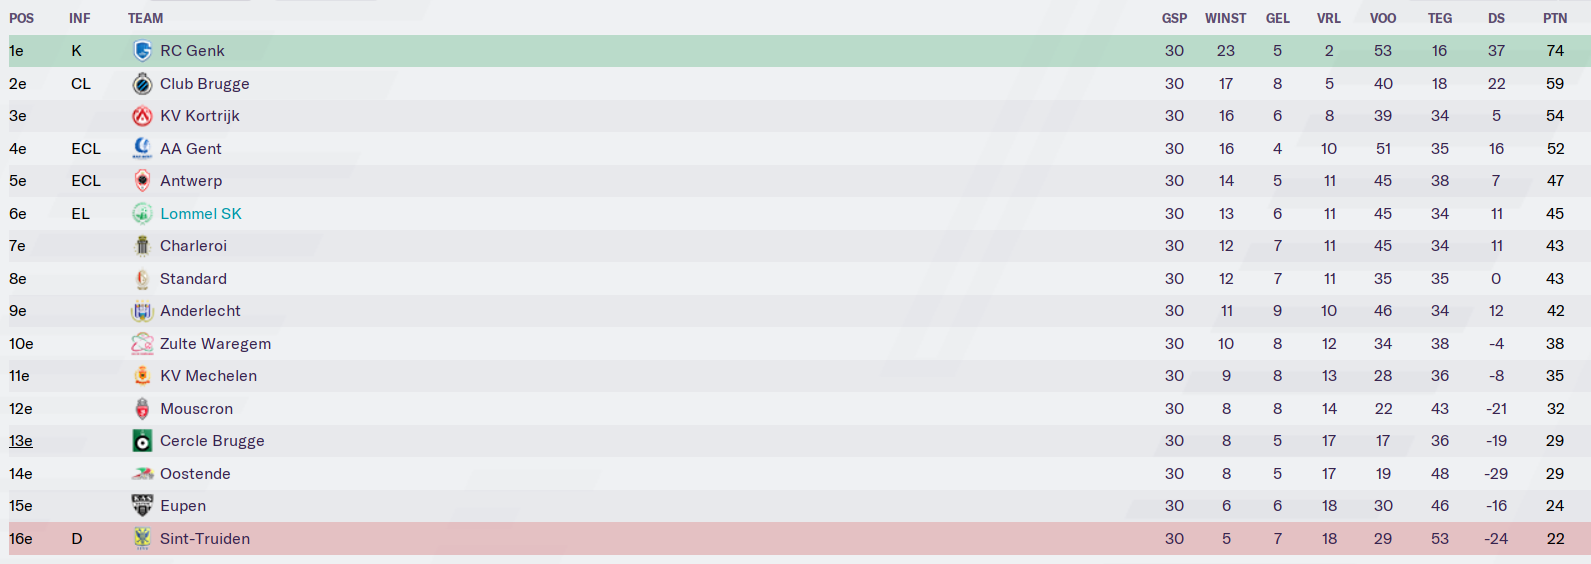The image size is (1591, 564).
Task: Click the KV Kortrijk club crest
Action: pyautogui.click(x=142, y=116)
